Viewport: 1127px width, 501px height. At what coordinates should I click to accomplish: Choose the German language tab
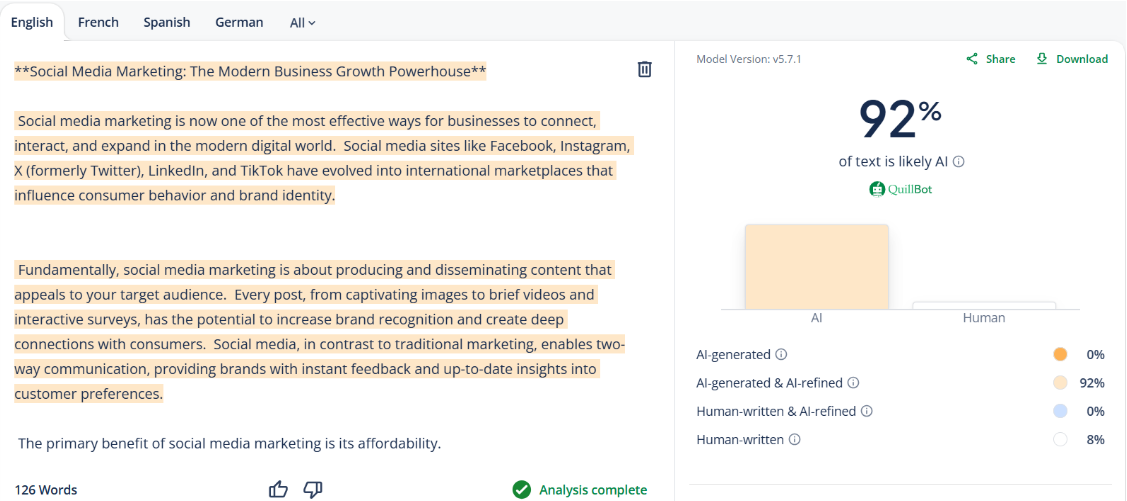click(239, 22)
